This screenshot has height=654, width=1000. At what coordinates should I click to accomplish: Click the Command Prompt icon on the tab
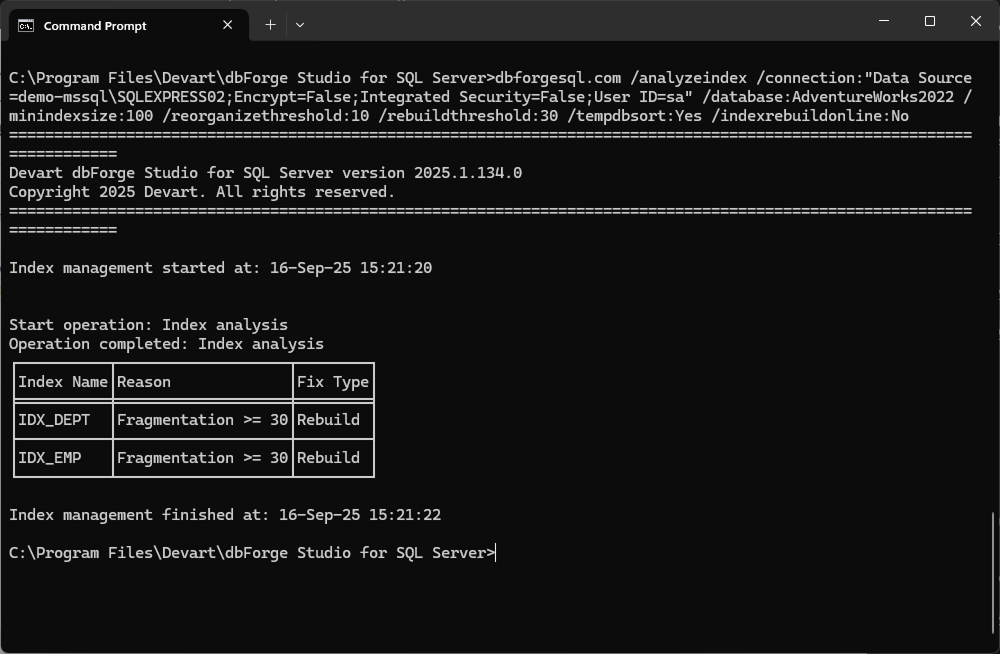tap(25, 25)
